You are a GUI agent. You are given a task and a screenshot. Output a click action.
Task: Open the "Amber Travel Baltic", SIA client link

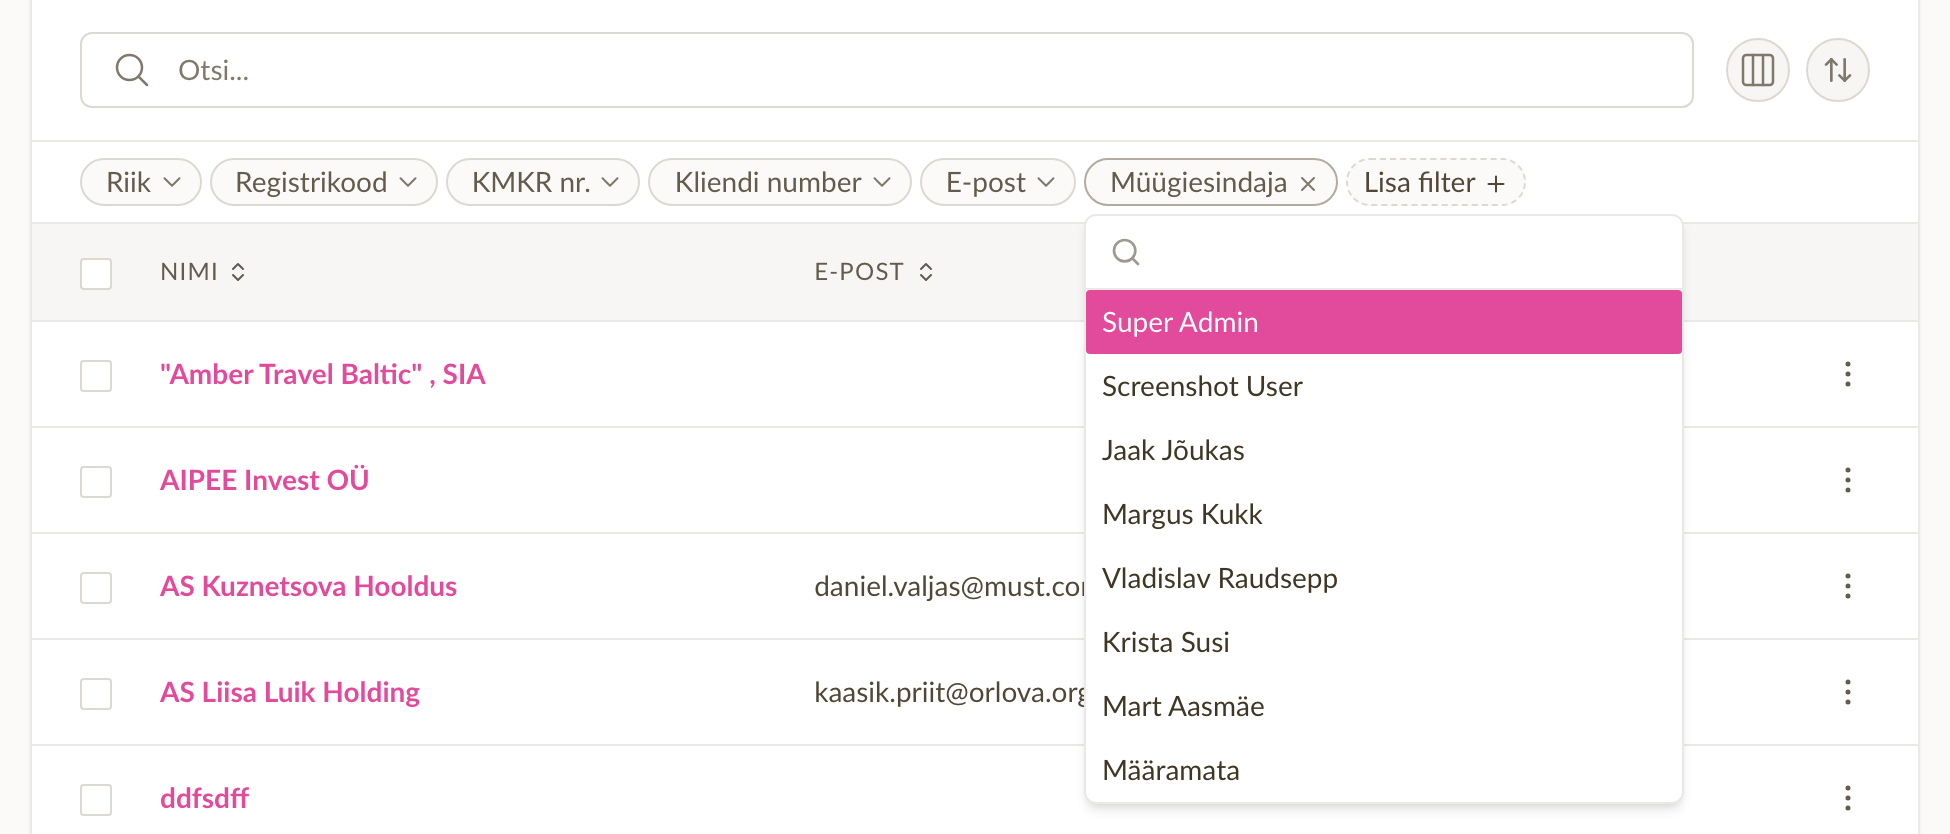click(x=322, y=374)
